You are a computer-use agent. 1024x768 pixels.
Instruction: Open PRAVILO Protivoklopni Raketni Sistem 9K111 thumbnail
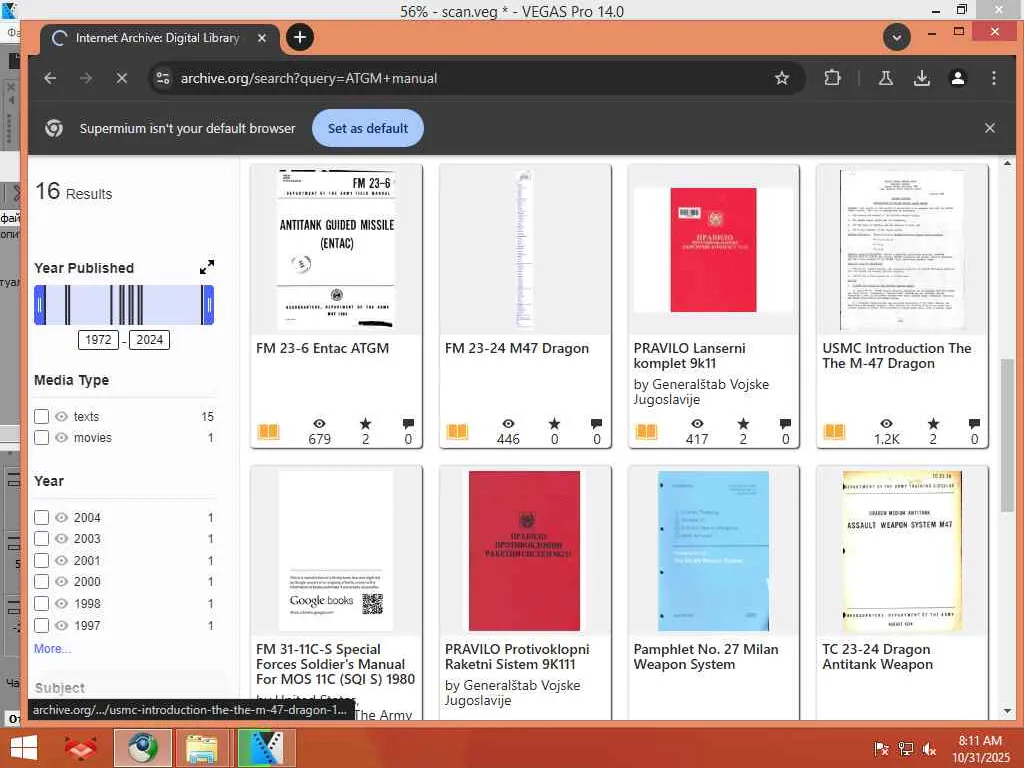click(x=524, y=551)
